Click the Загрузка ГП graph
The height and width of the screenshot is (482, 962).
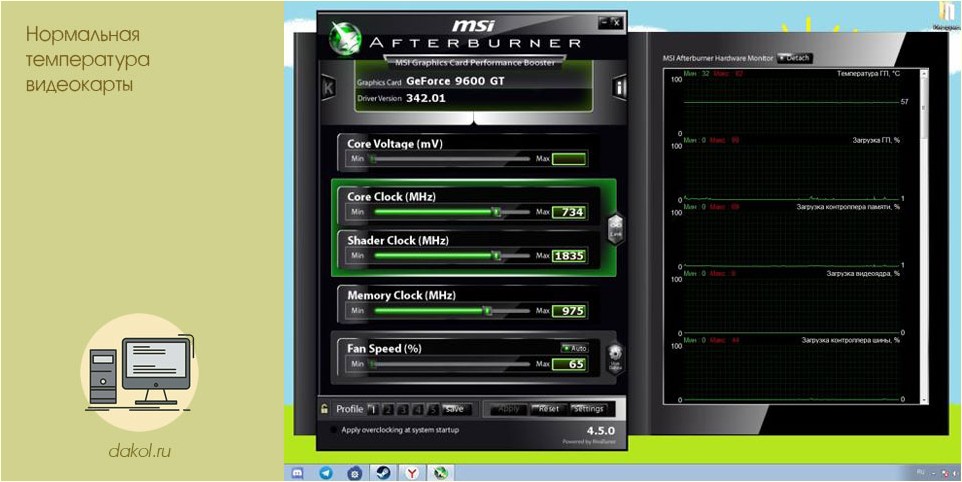coord(791,173)
